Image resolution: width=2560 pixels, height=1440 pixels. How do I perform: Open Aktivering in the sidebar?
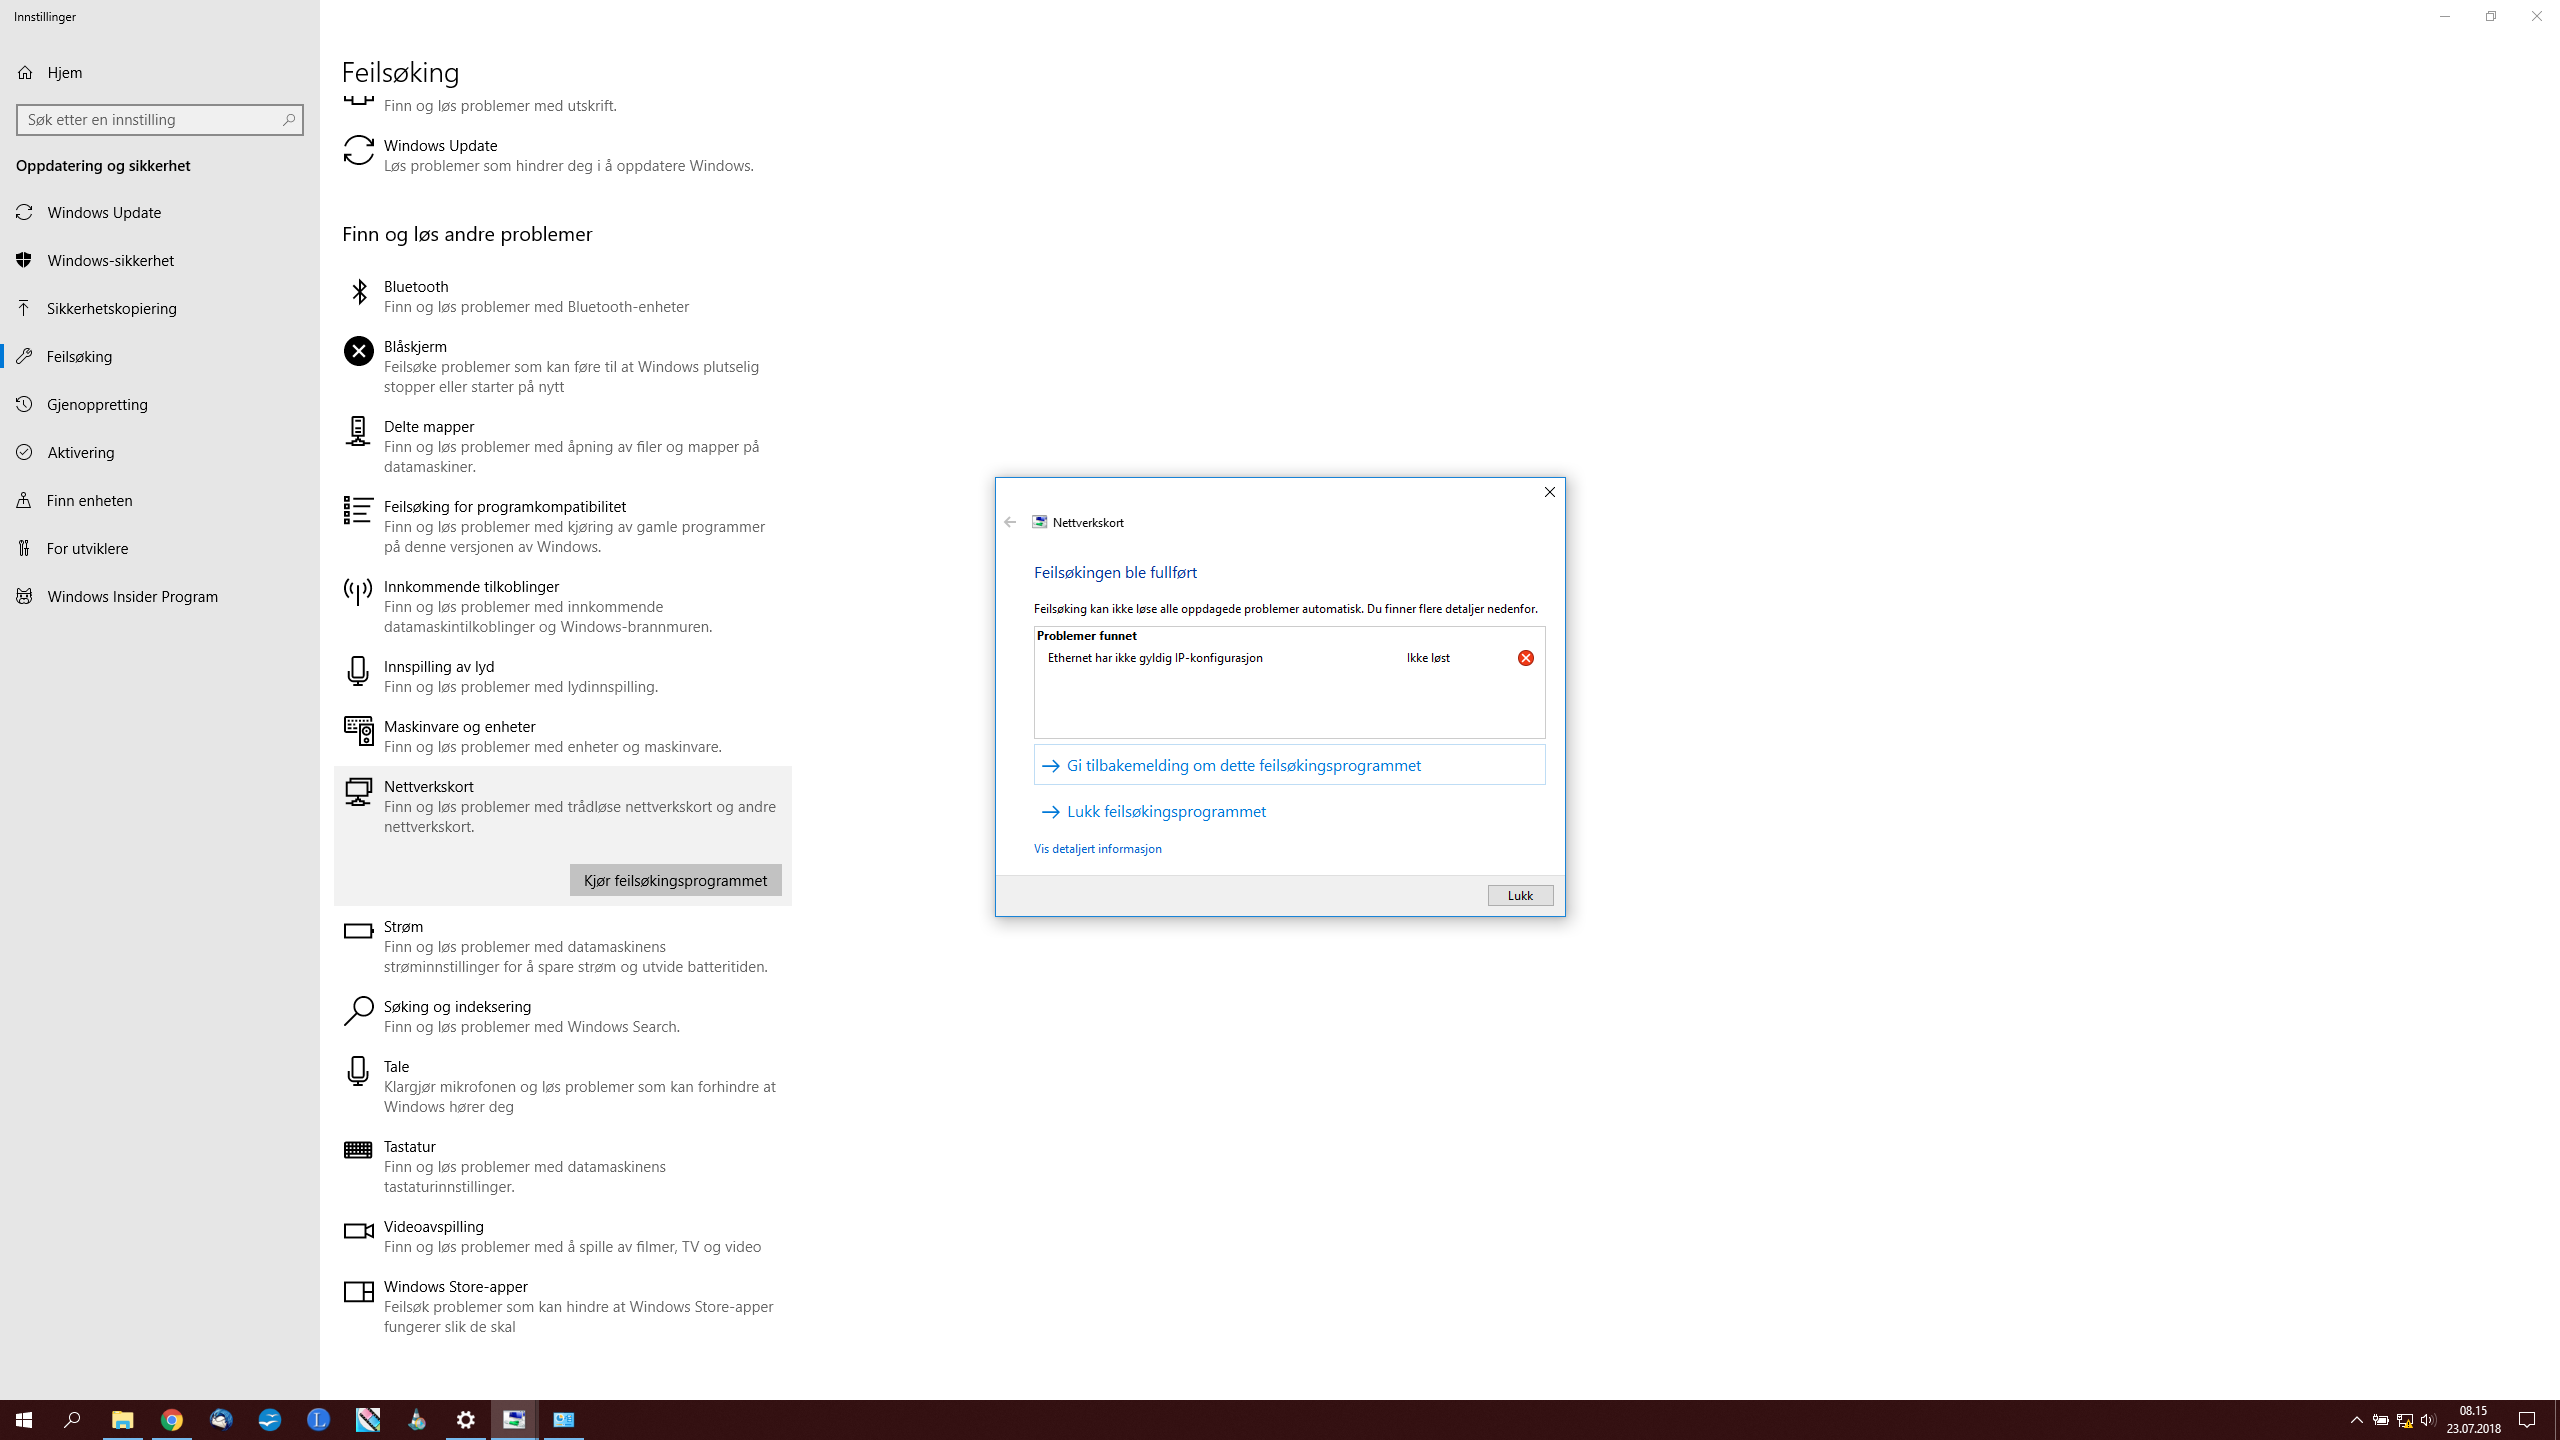coord(160,452)
